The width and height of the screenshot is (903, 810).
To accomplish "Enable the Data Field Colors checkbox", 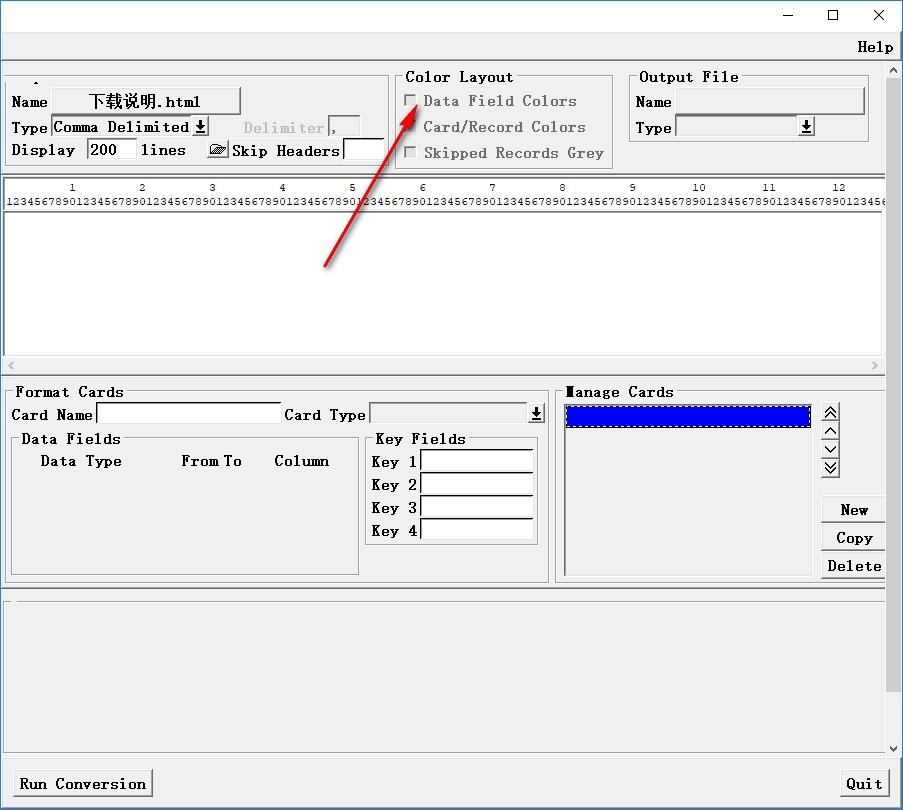I will click(x=410, y=101).
